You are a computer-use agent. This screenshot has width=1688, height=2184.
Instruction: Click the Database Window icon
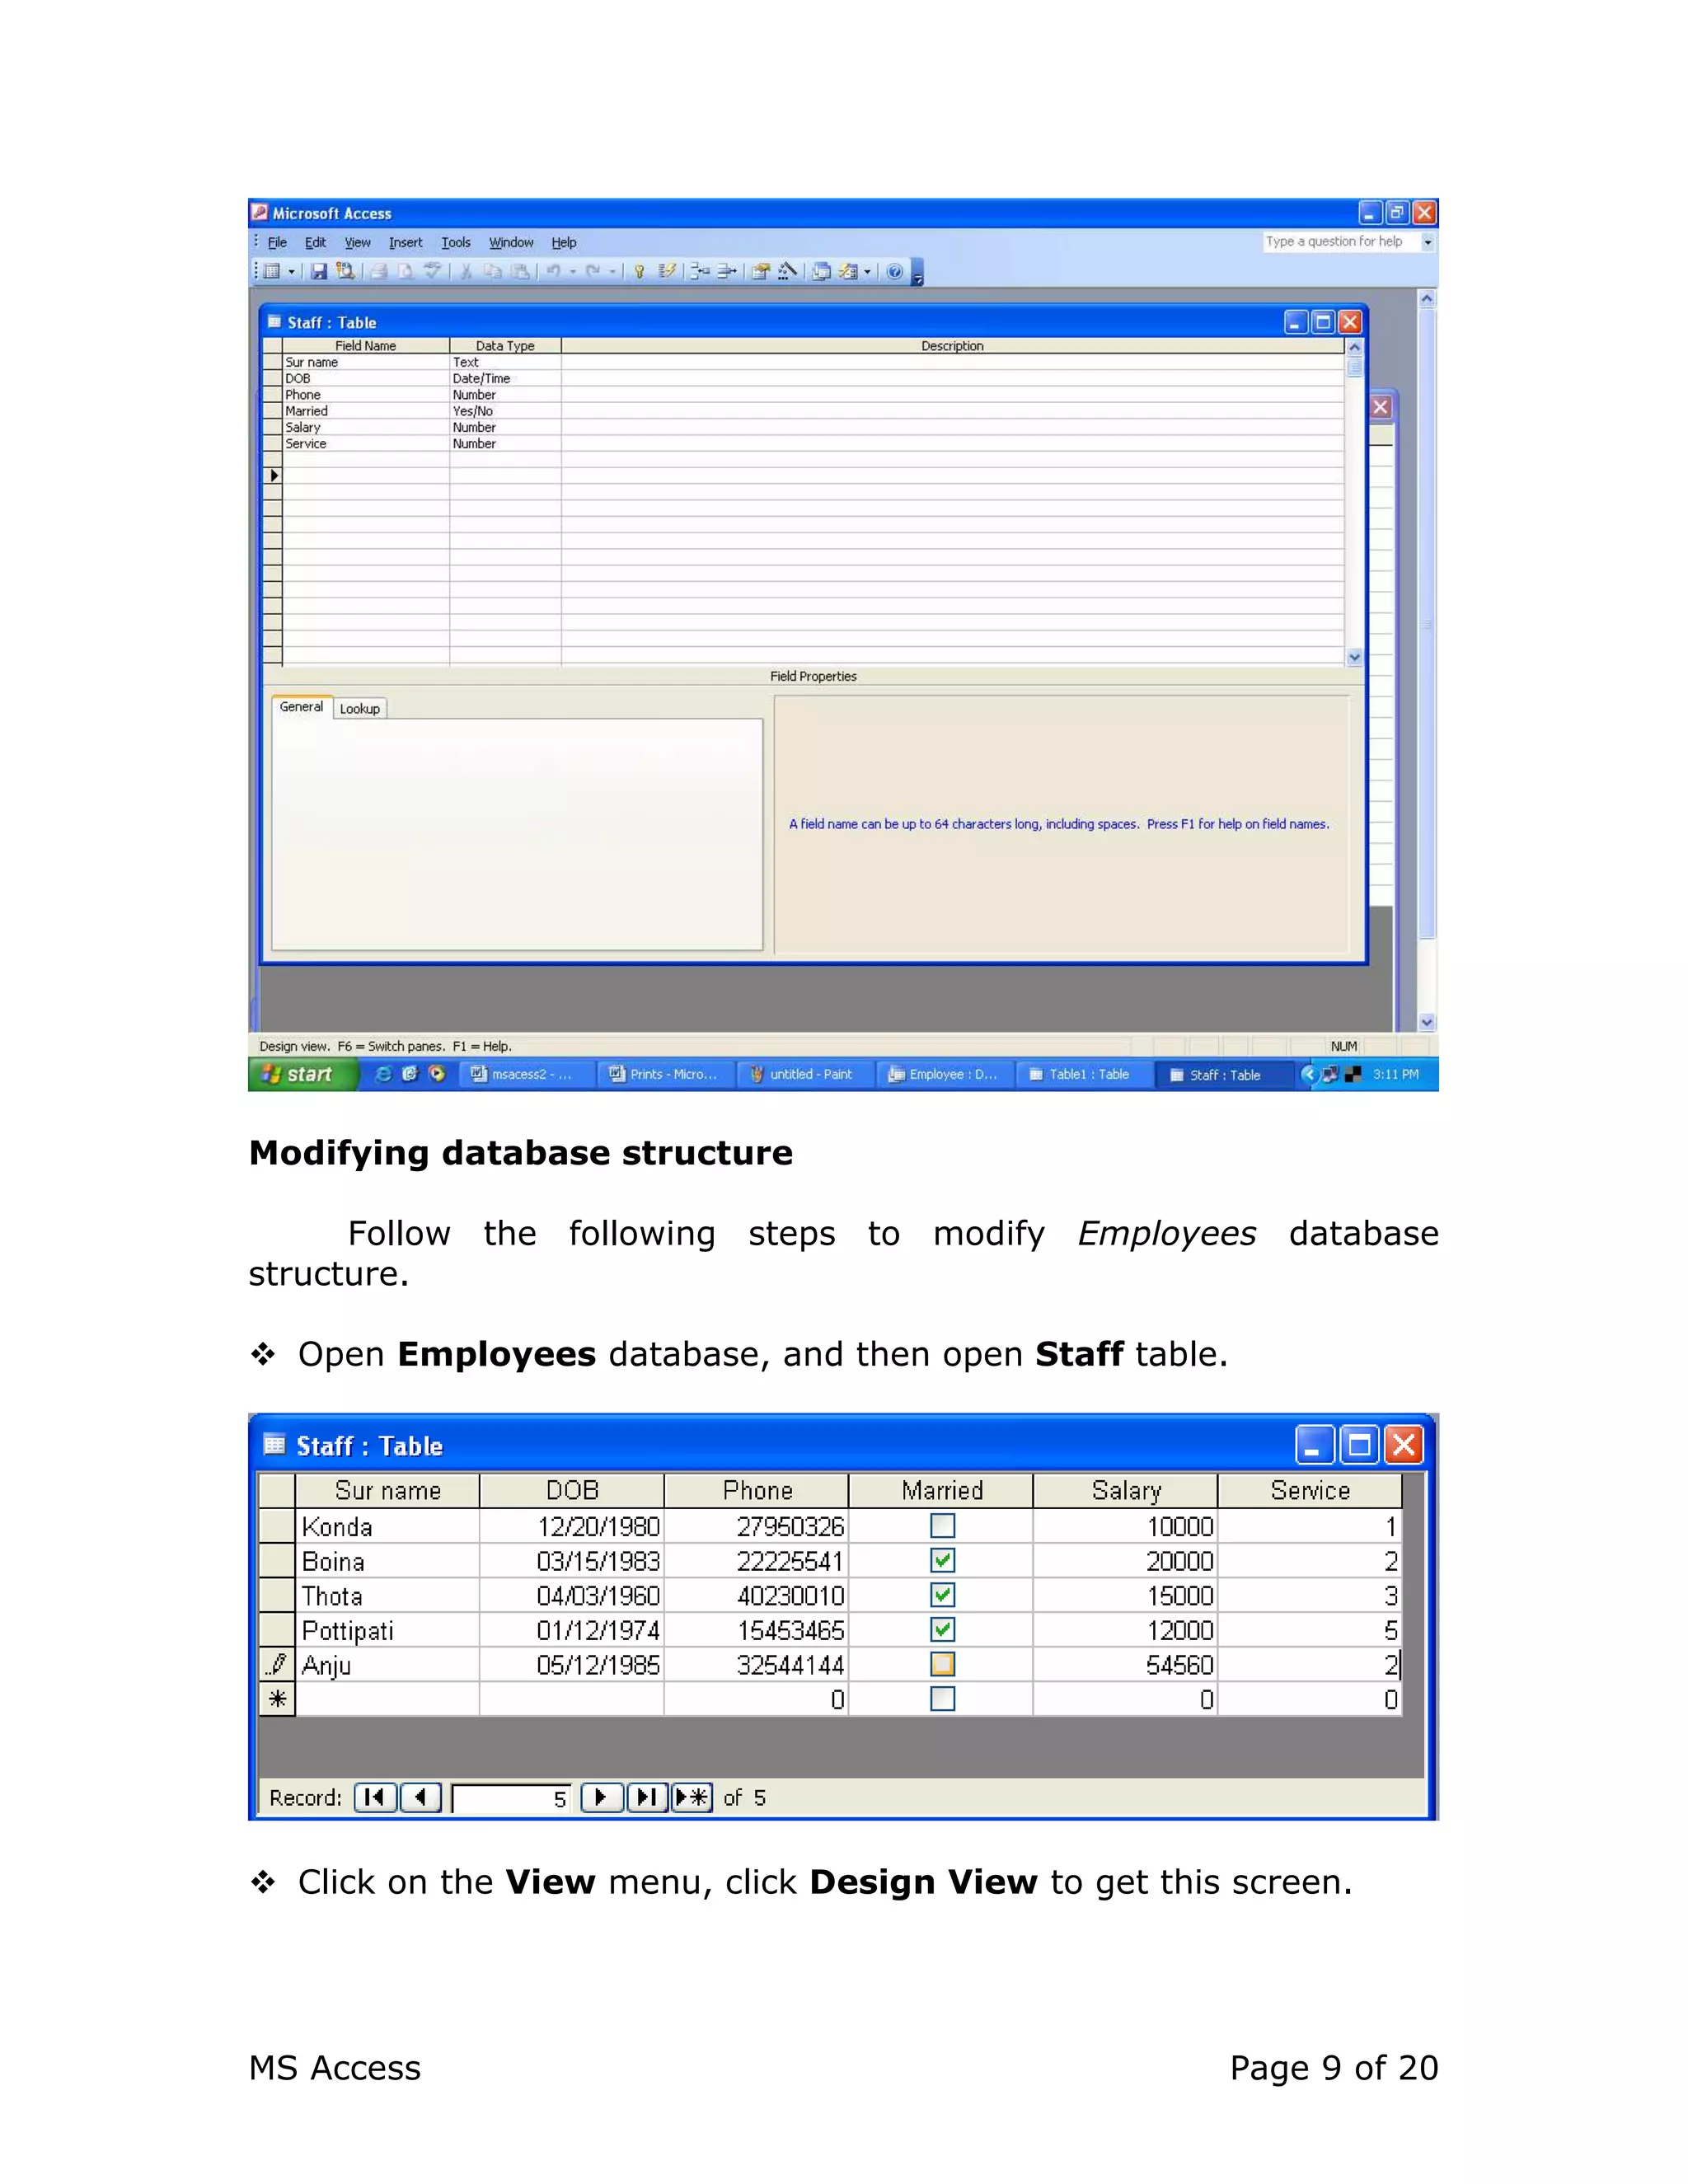click(x=821, y=272)
